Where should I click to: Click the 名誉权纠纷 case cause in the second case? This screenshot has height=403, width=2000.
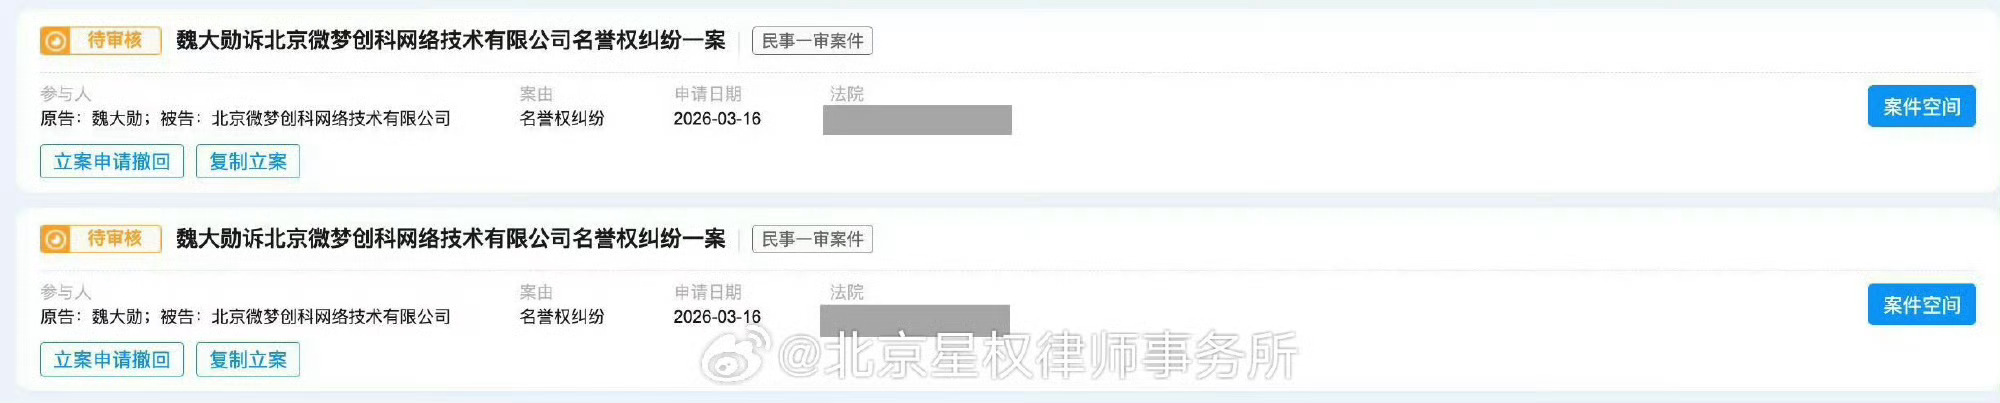click(x=562, y=317)
